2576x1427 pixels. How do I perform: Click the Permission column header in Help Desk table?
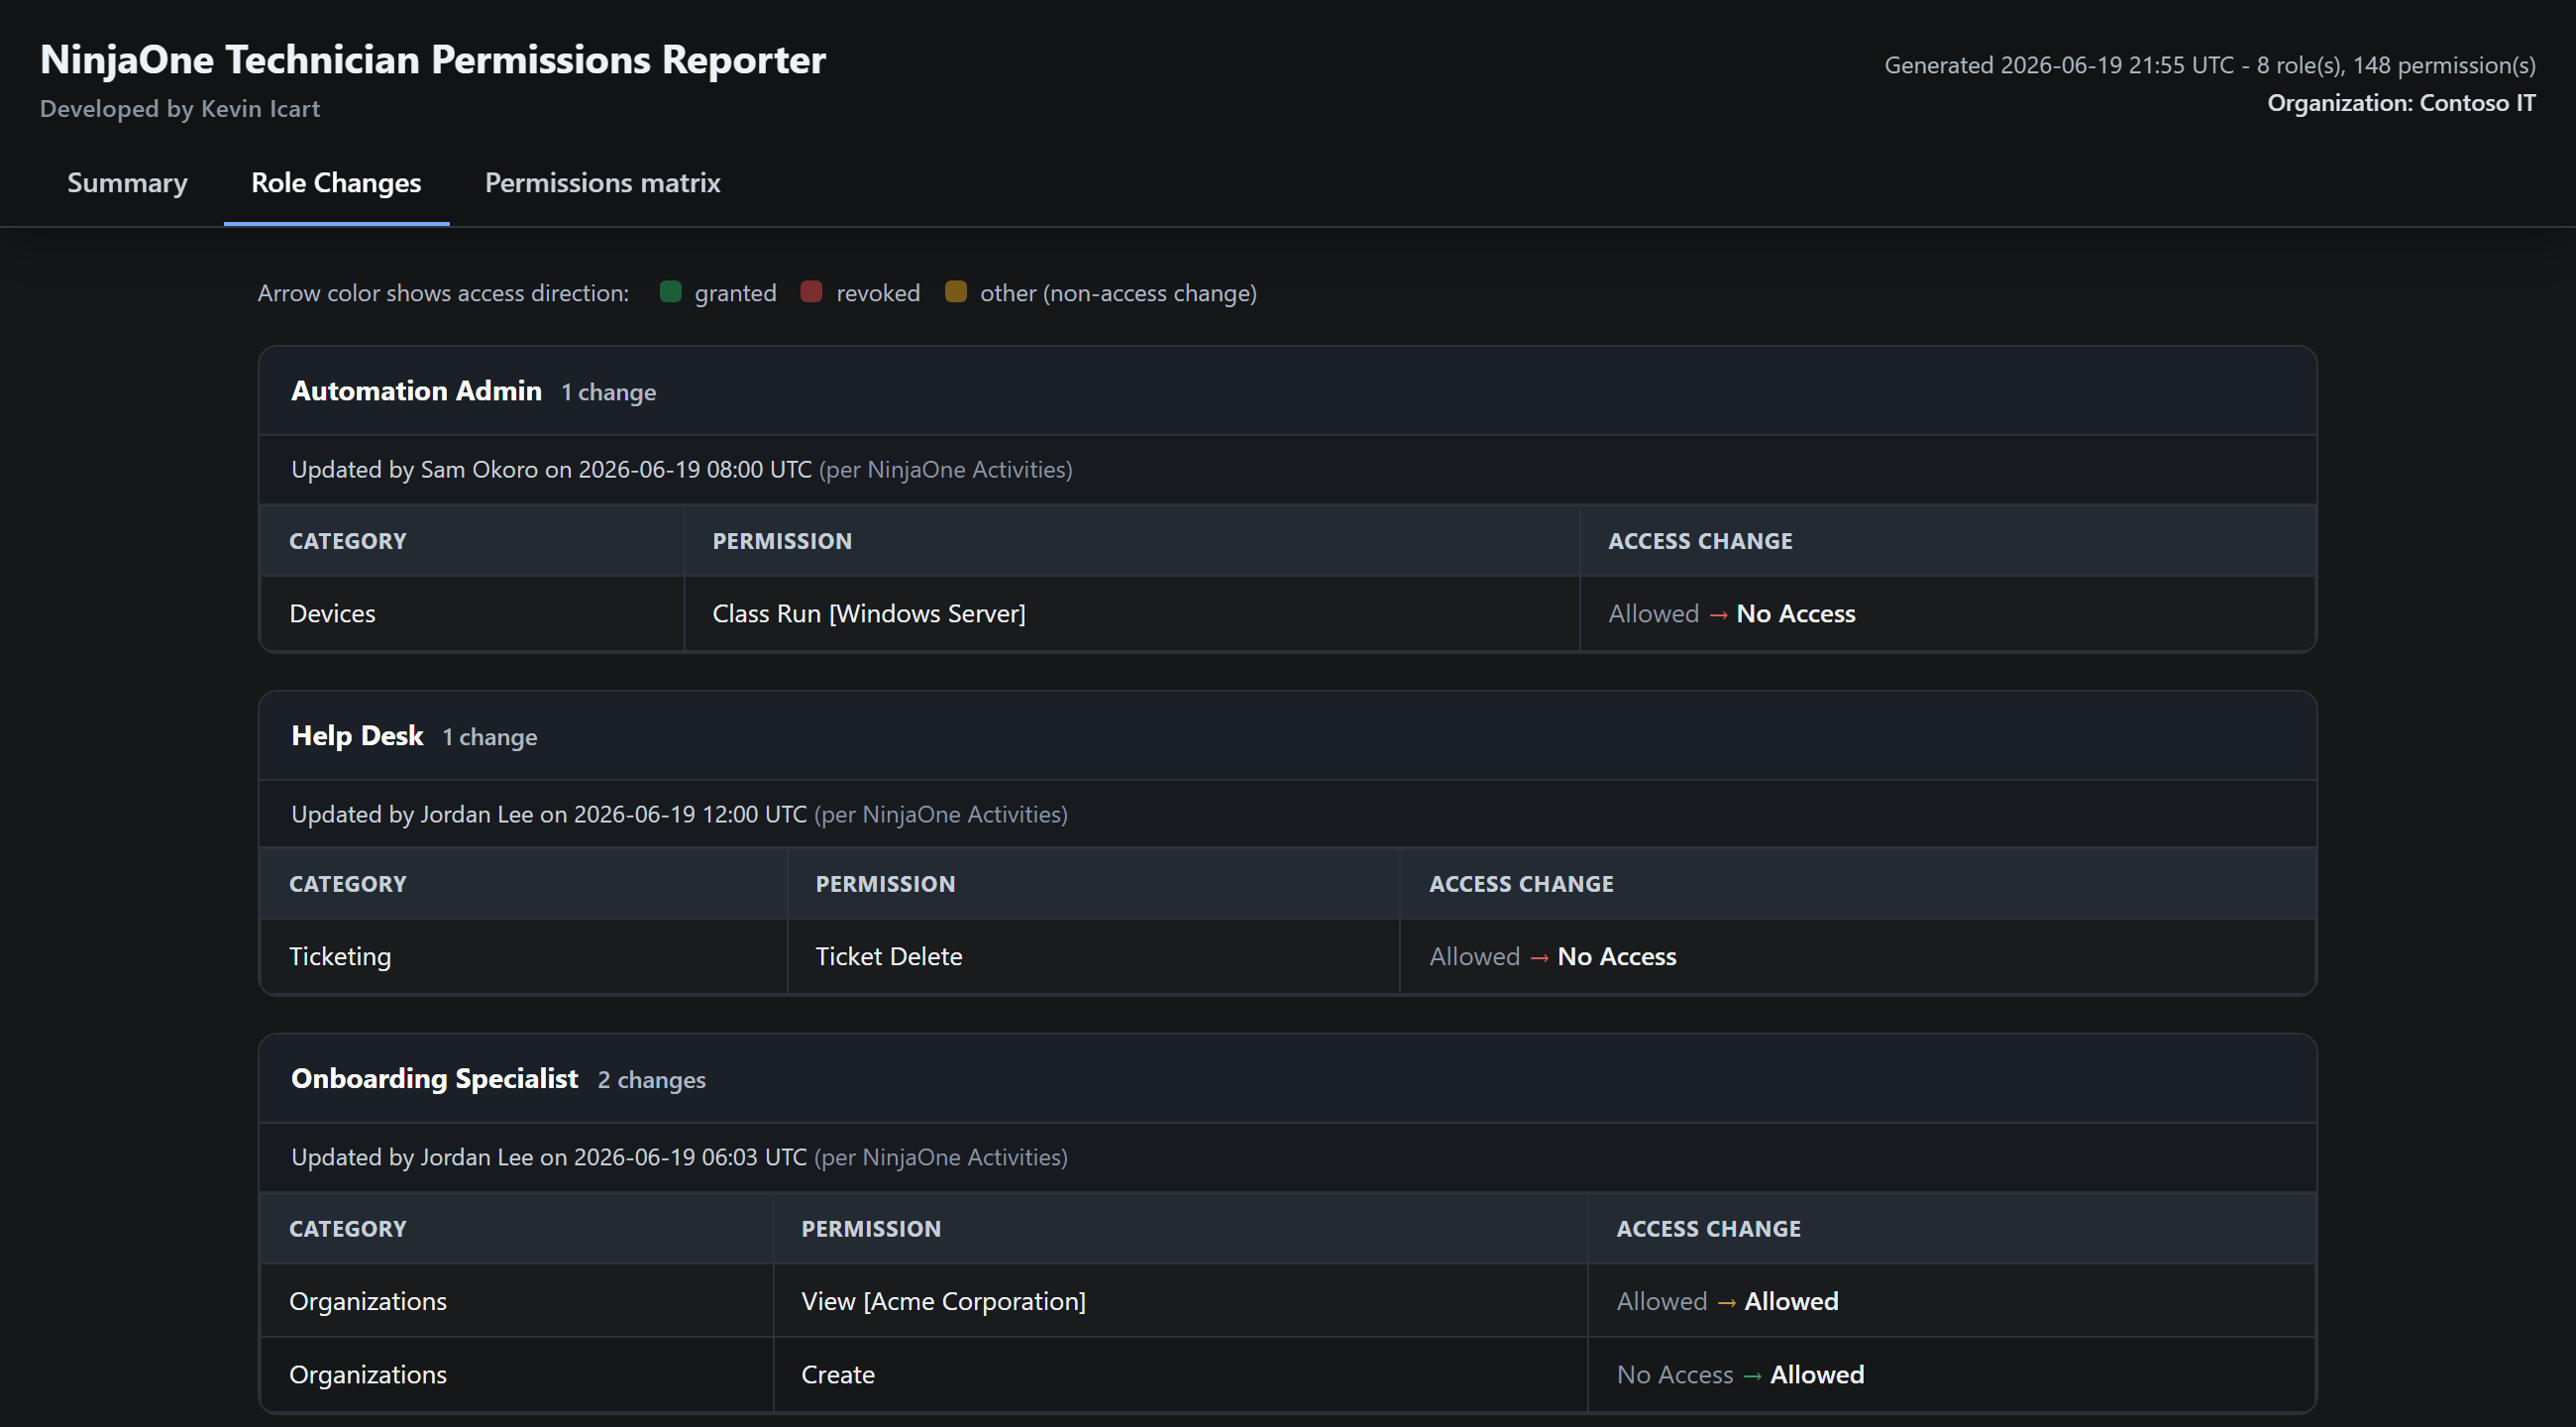point(1094,884)
